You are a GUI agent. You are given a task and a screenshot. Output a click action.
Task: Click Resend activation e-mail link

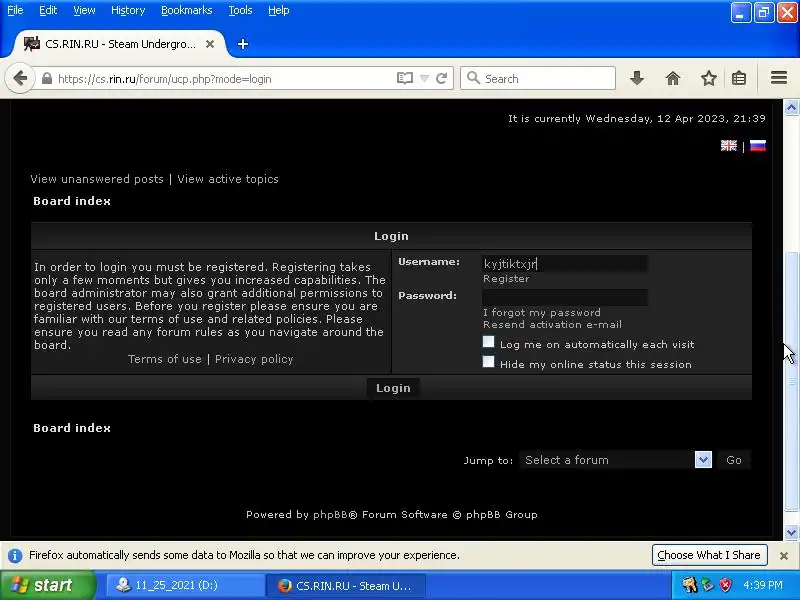[553, 324]
